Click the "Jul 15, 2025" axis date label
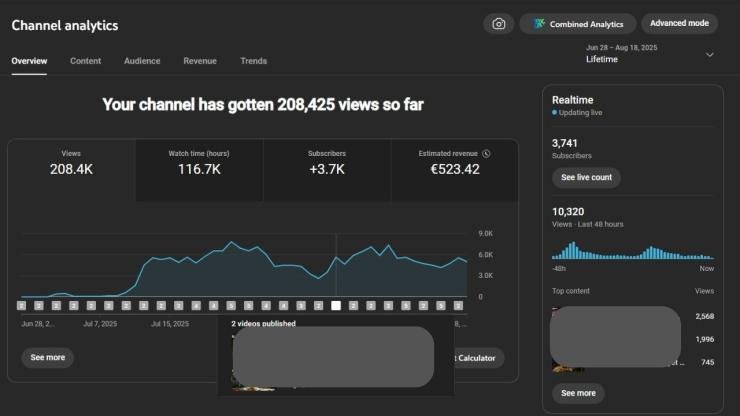740x416 pixels. pyautogui.click(x=170, y=324)
